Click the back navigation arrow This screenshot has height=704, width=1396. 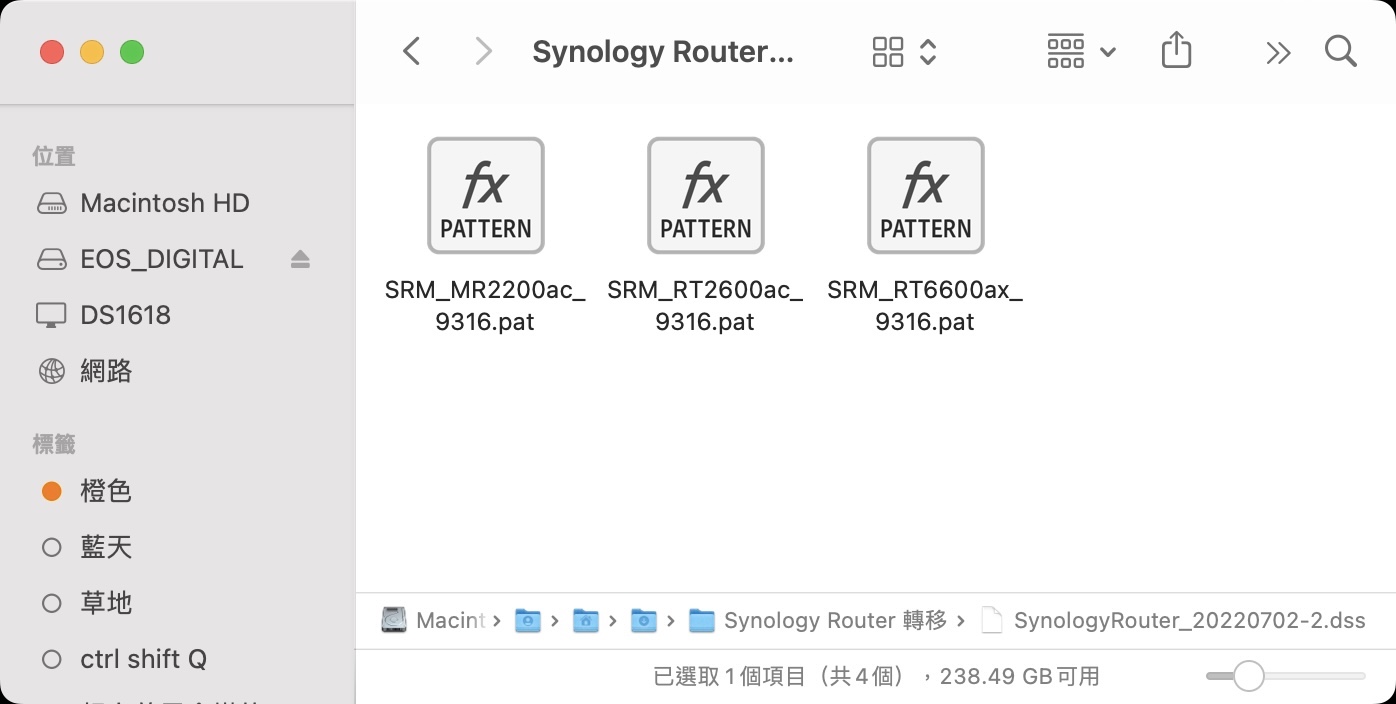411,52
